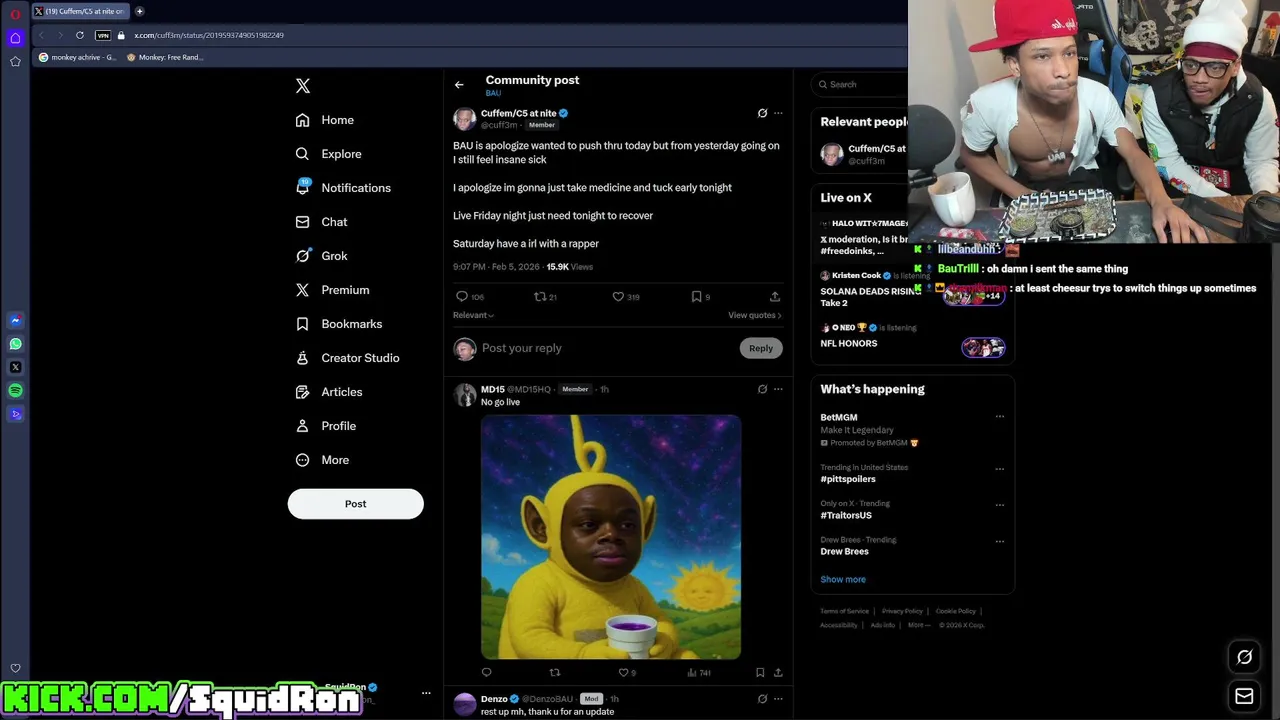Open floating messages envelope button

pos(1244,696)
